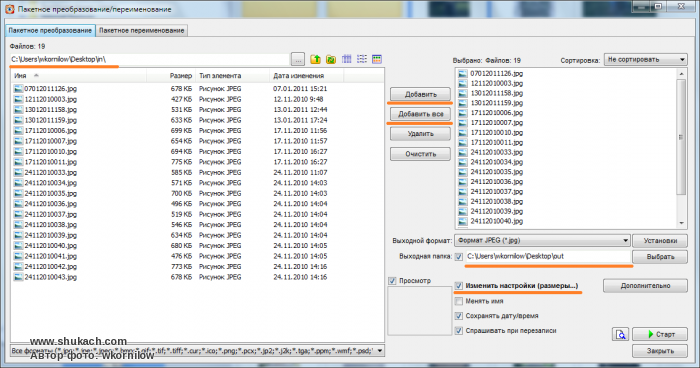Select 17112010011.jpg in the source list
700x368 pixels.
point(50,162)
